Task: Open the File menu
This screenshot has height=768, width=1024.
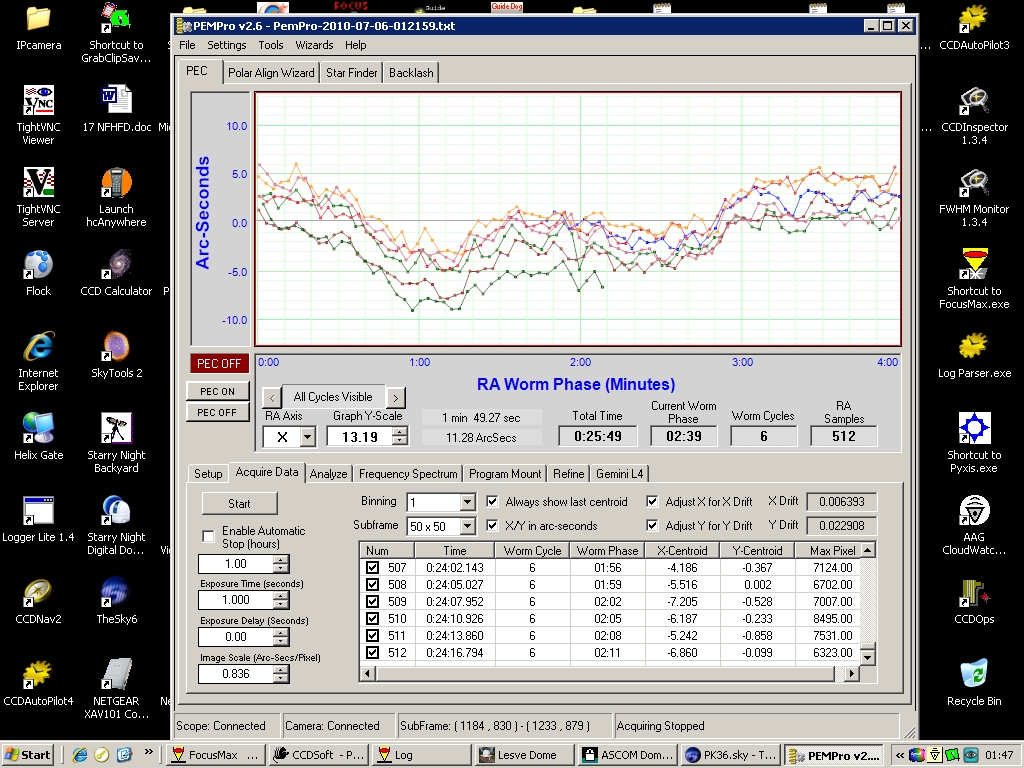Action: [187, 45]
